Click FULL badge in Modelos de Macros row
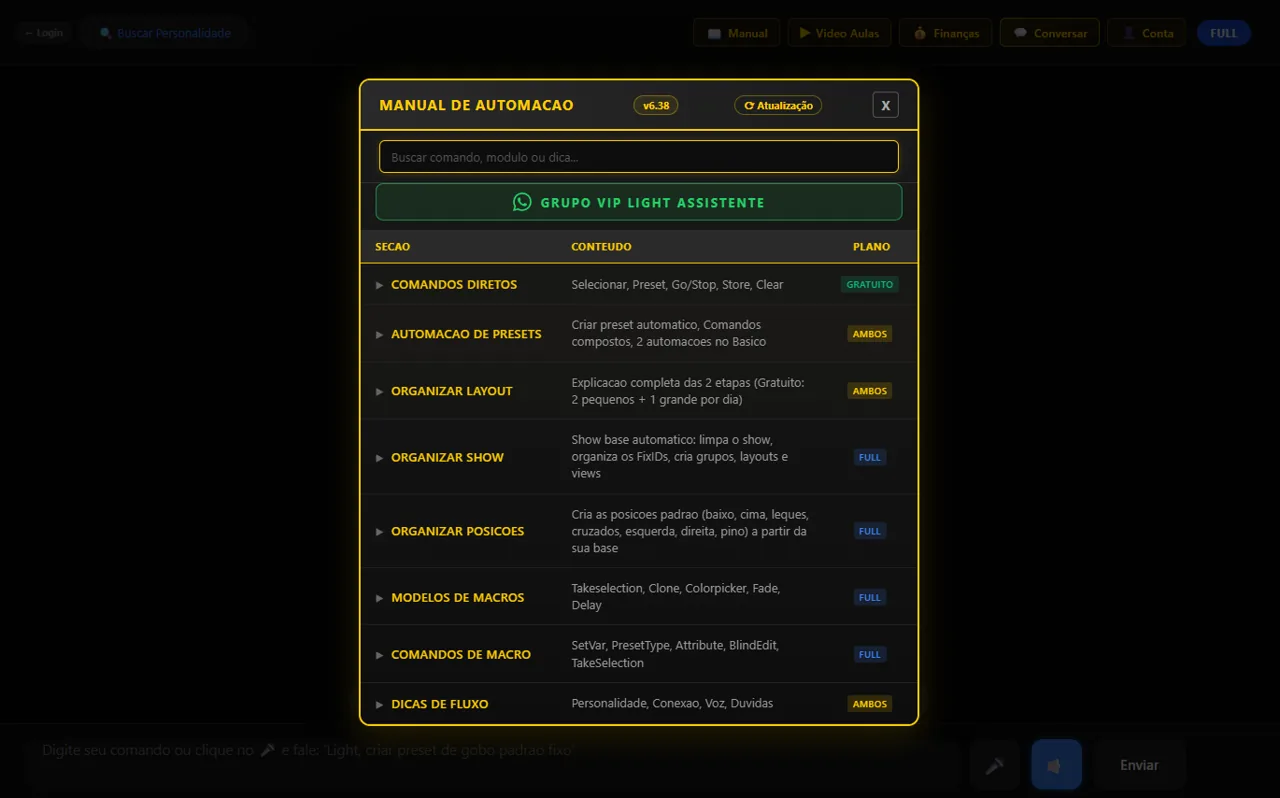Screen dimensions: 1280x798 click(x=870, y=597)
